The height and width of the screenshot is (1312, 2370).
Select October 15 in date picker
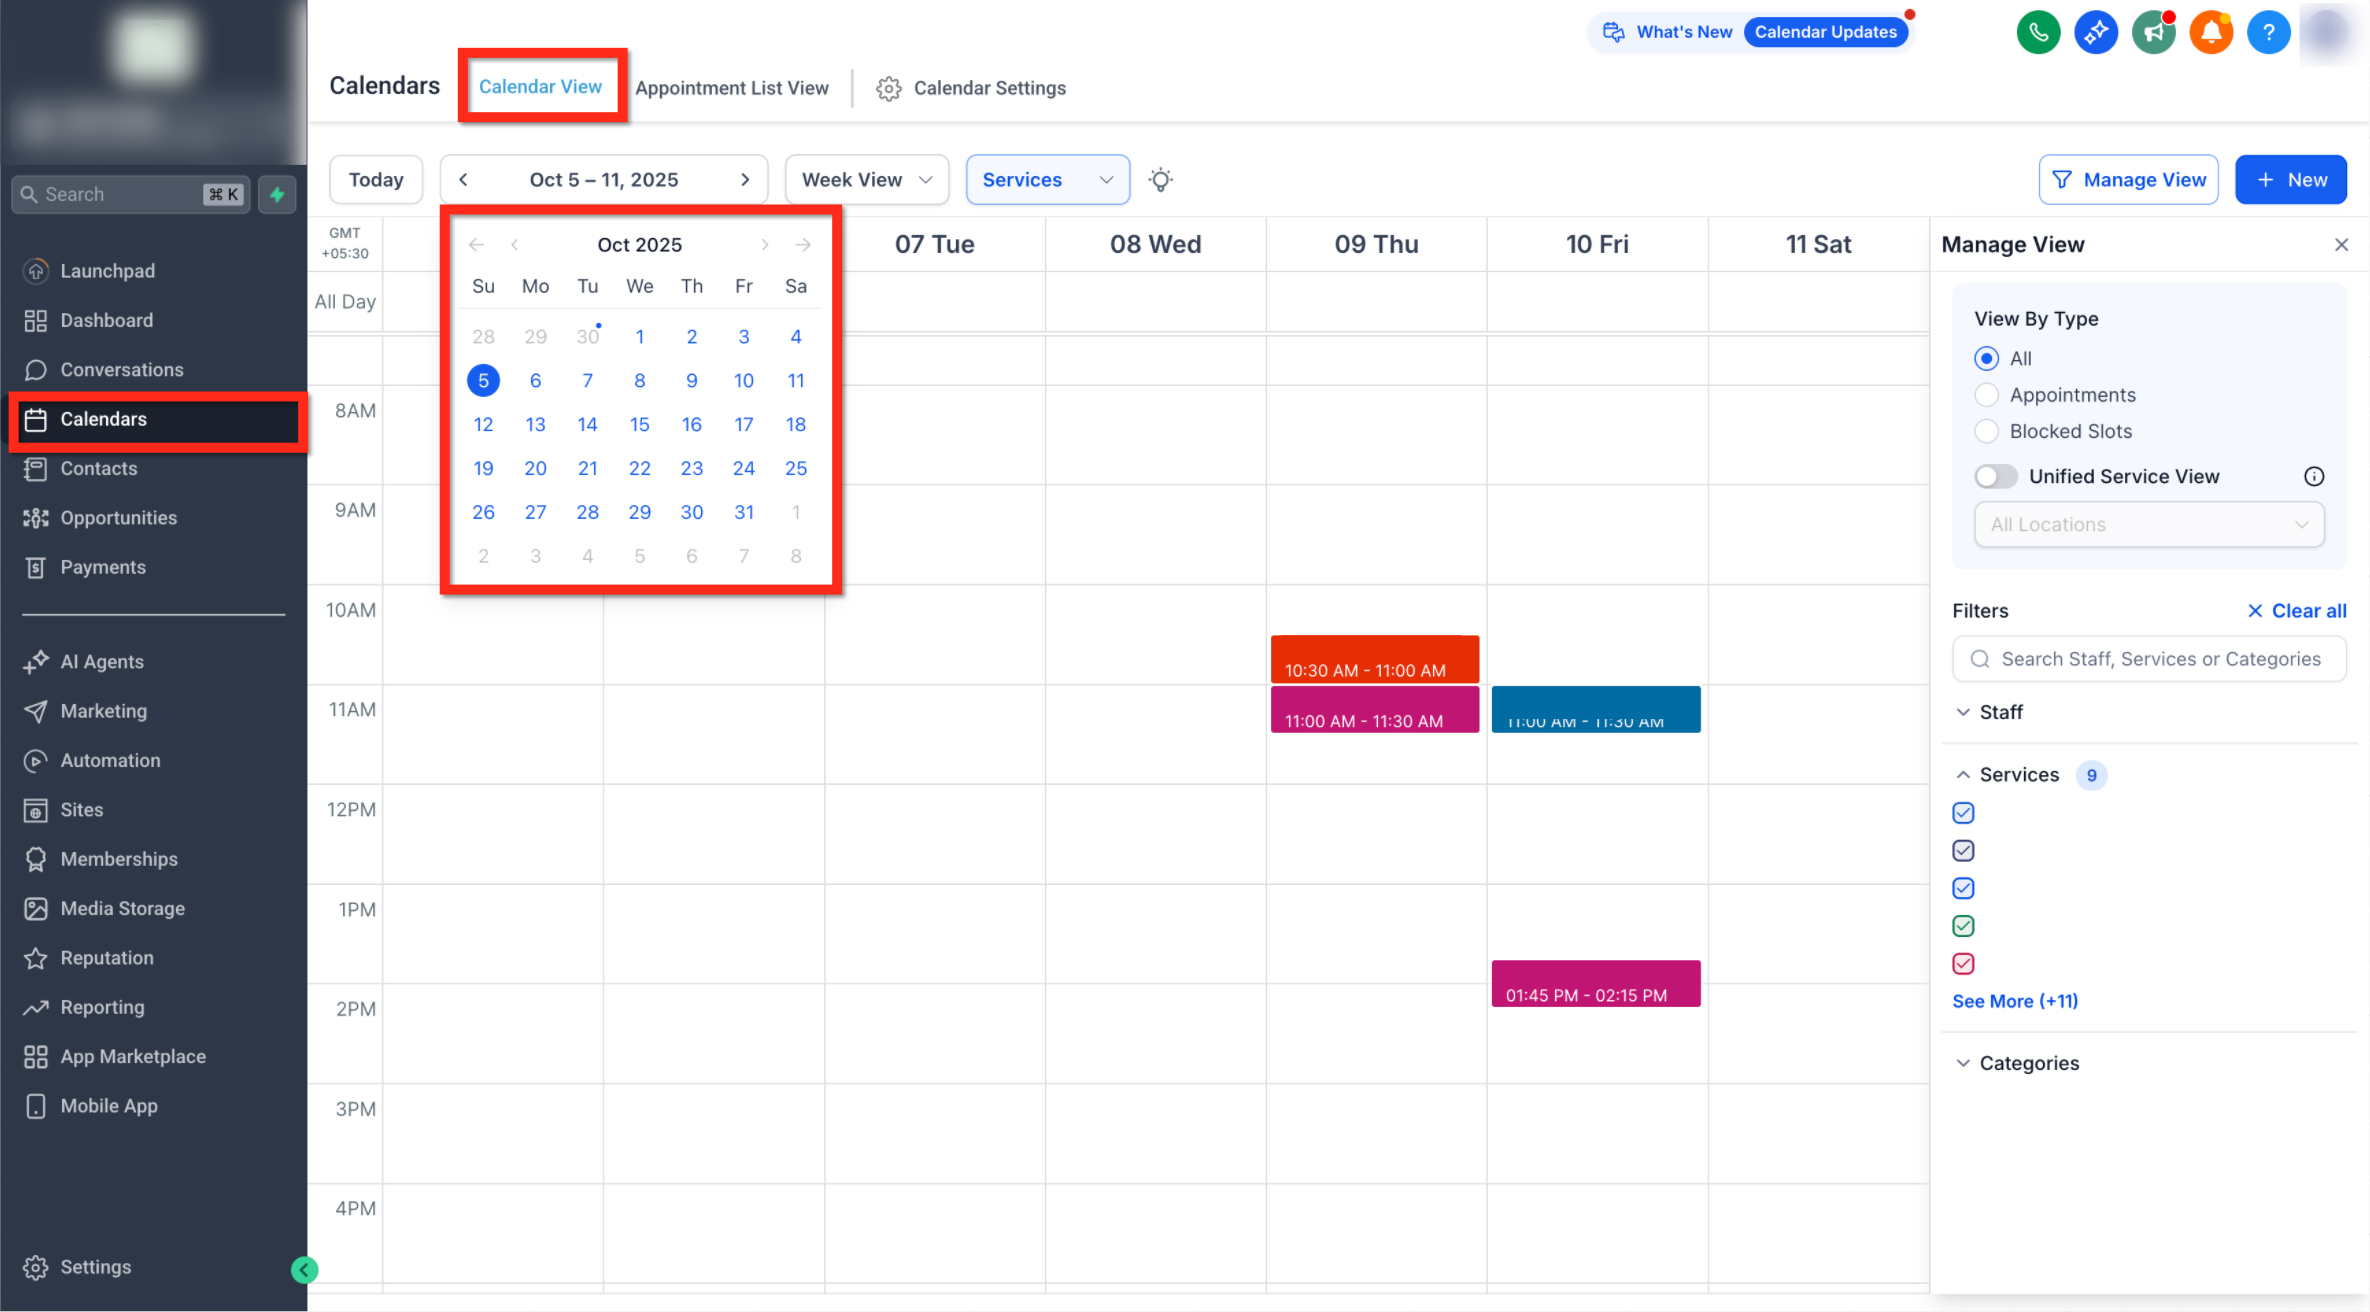point(639,424)
